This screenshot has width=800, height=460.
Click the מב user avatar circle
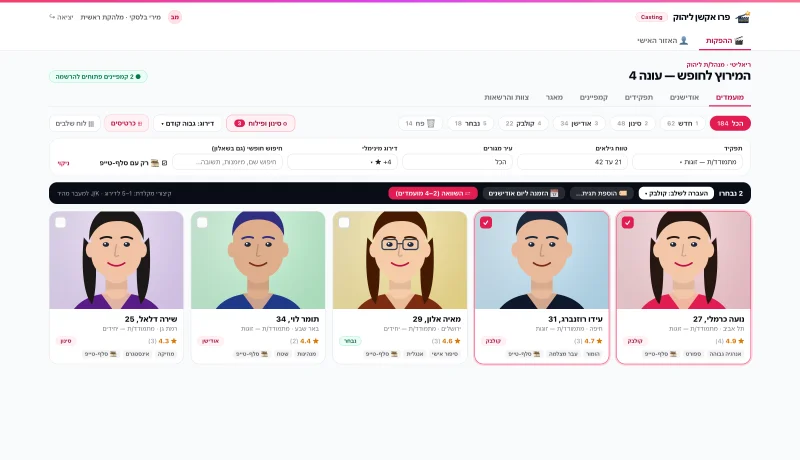tap(175, 17)
